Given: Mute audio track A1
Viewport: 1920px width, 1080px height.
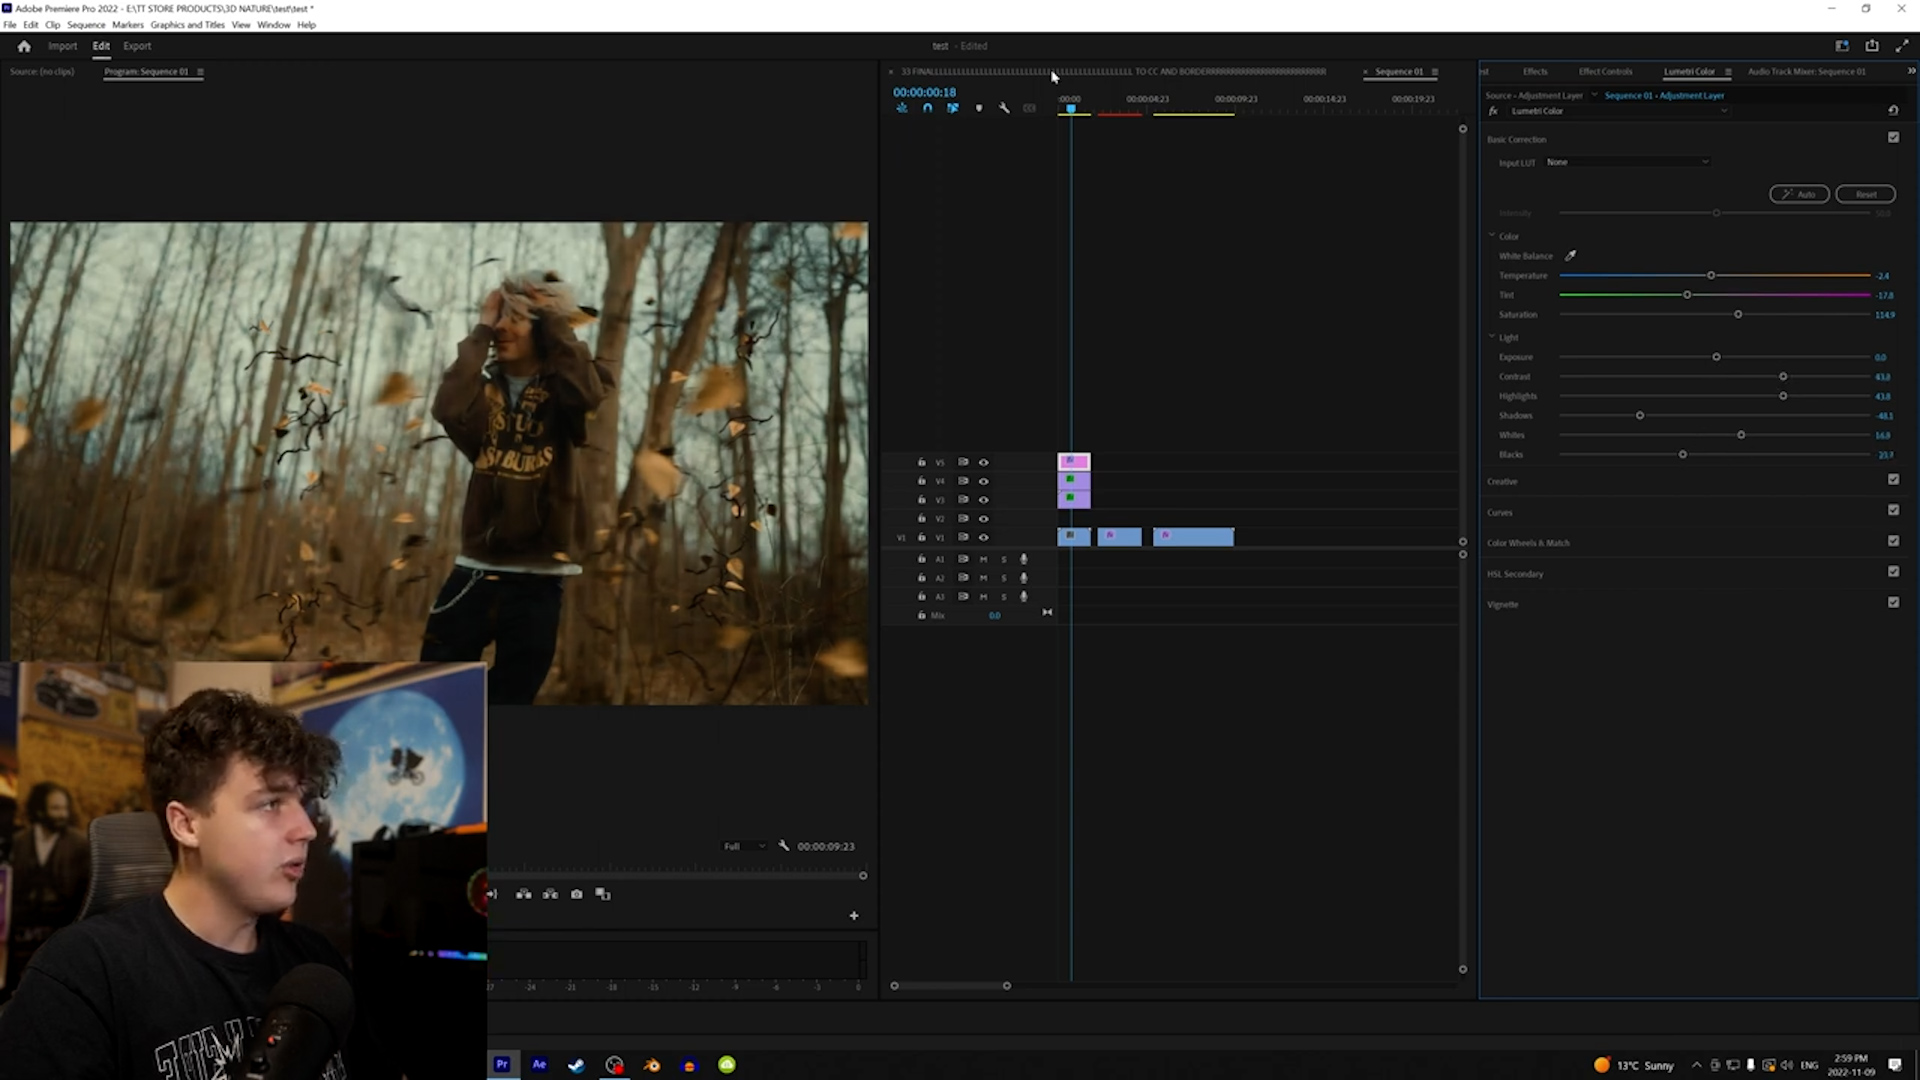Looking at the screenshot, I should [x=983, y=559].
